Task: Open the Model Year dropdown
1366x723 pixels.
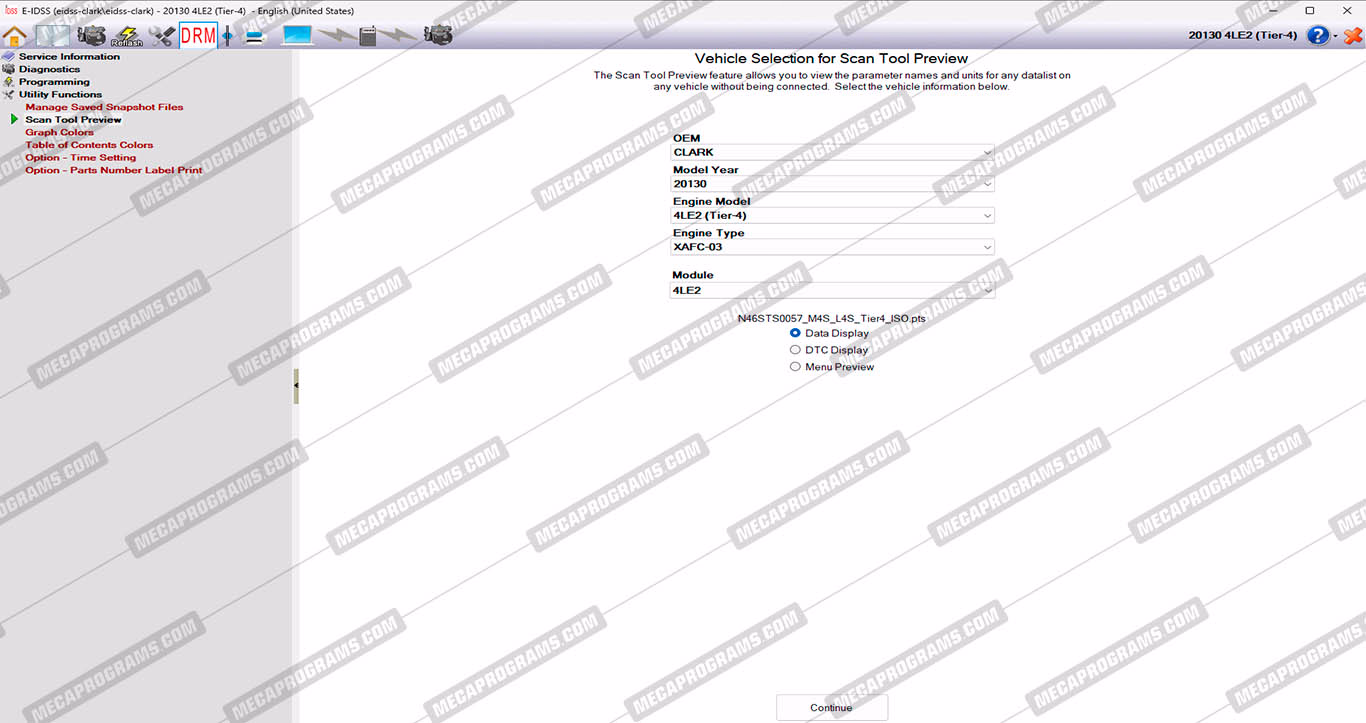Action: [x=833, y=184]
